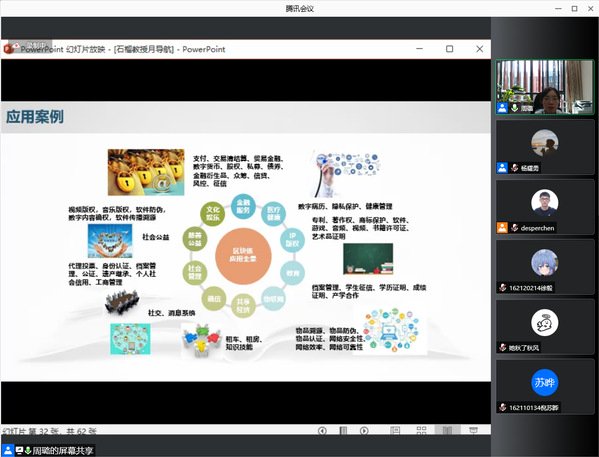Advance to next slide with right arrow
The height and width of the screenshot is (457, 599).
[364, 431]
